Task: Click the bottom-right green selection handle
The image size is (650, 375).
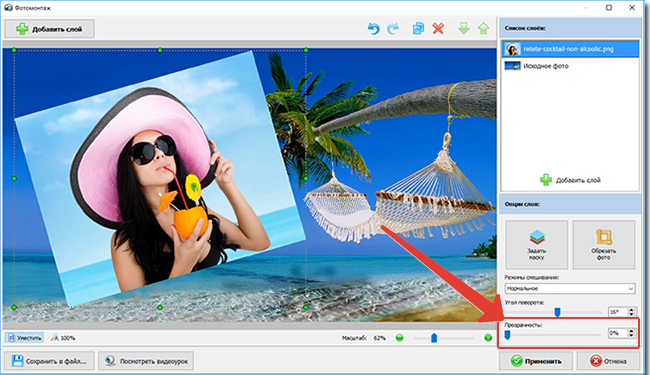Action: pyautogui.click(x=306, y=307)
